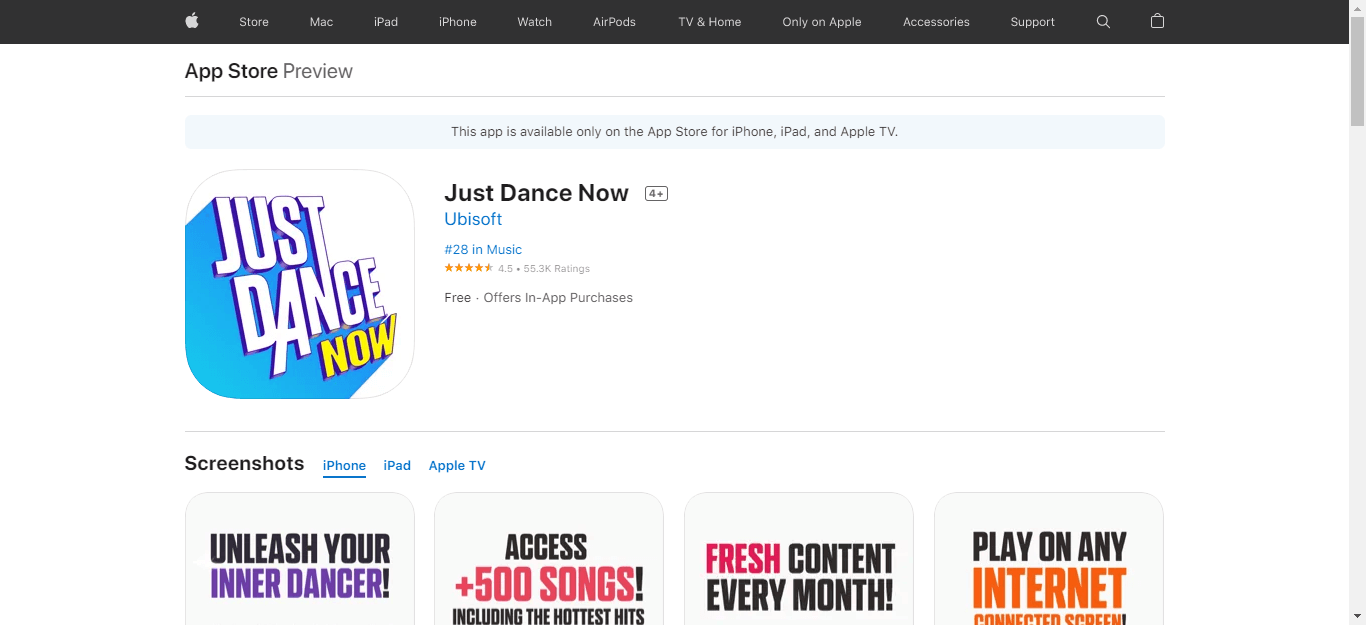The height and width of the screenshot is (625, 1366).
Task: Open the Ubisoft developer link
Action: coord(473,219)
